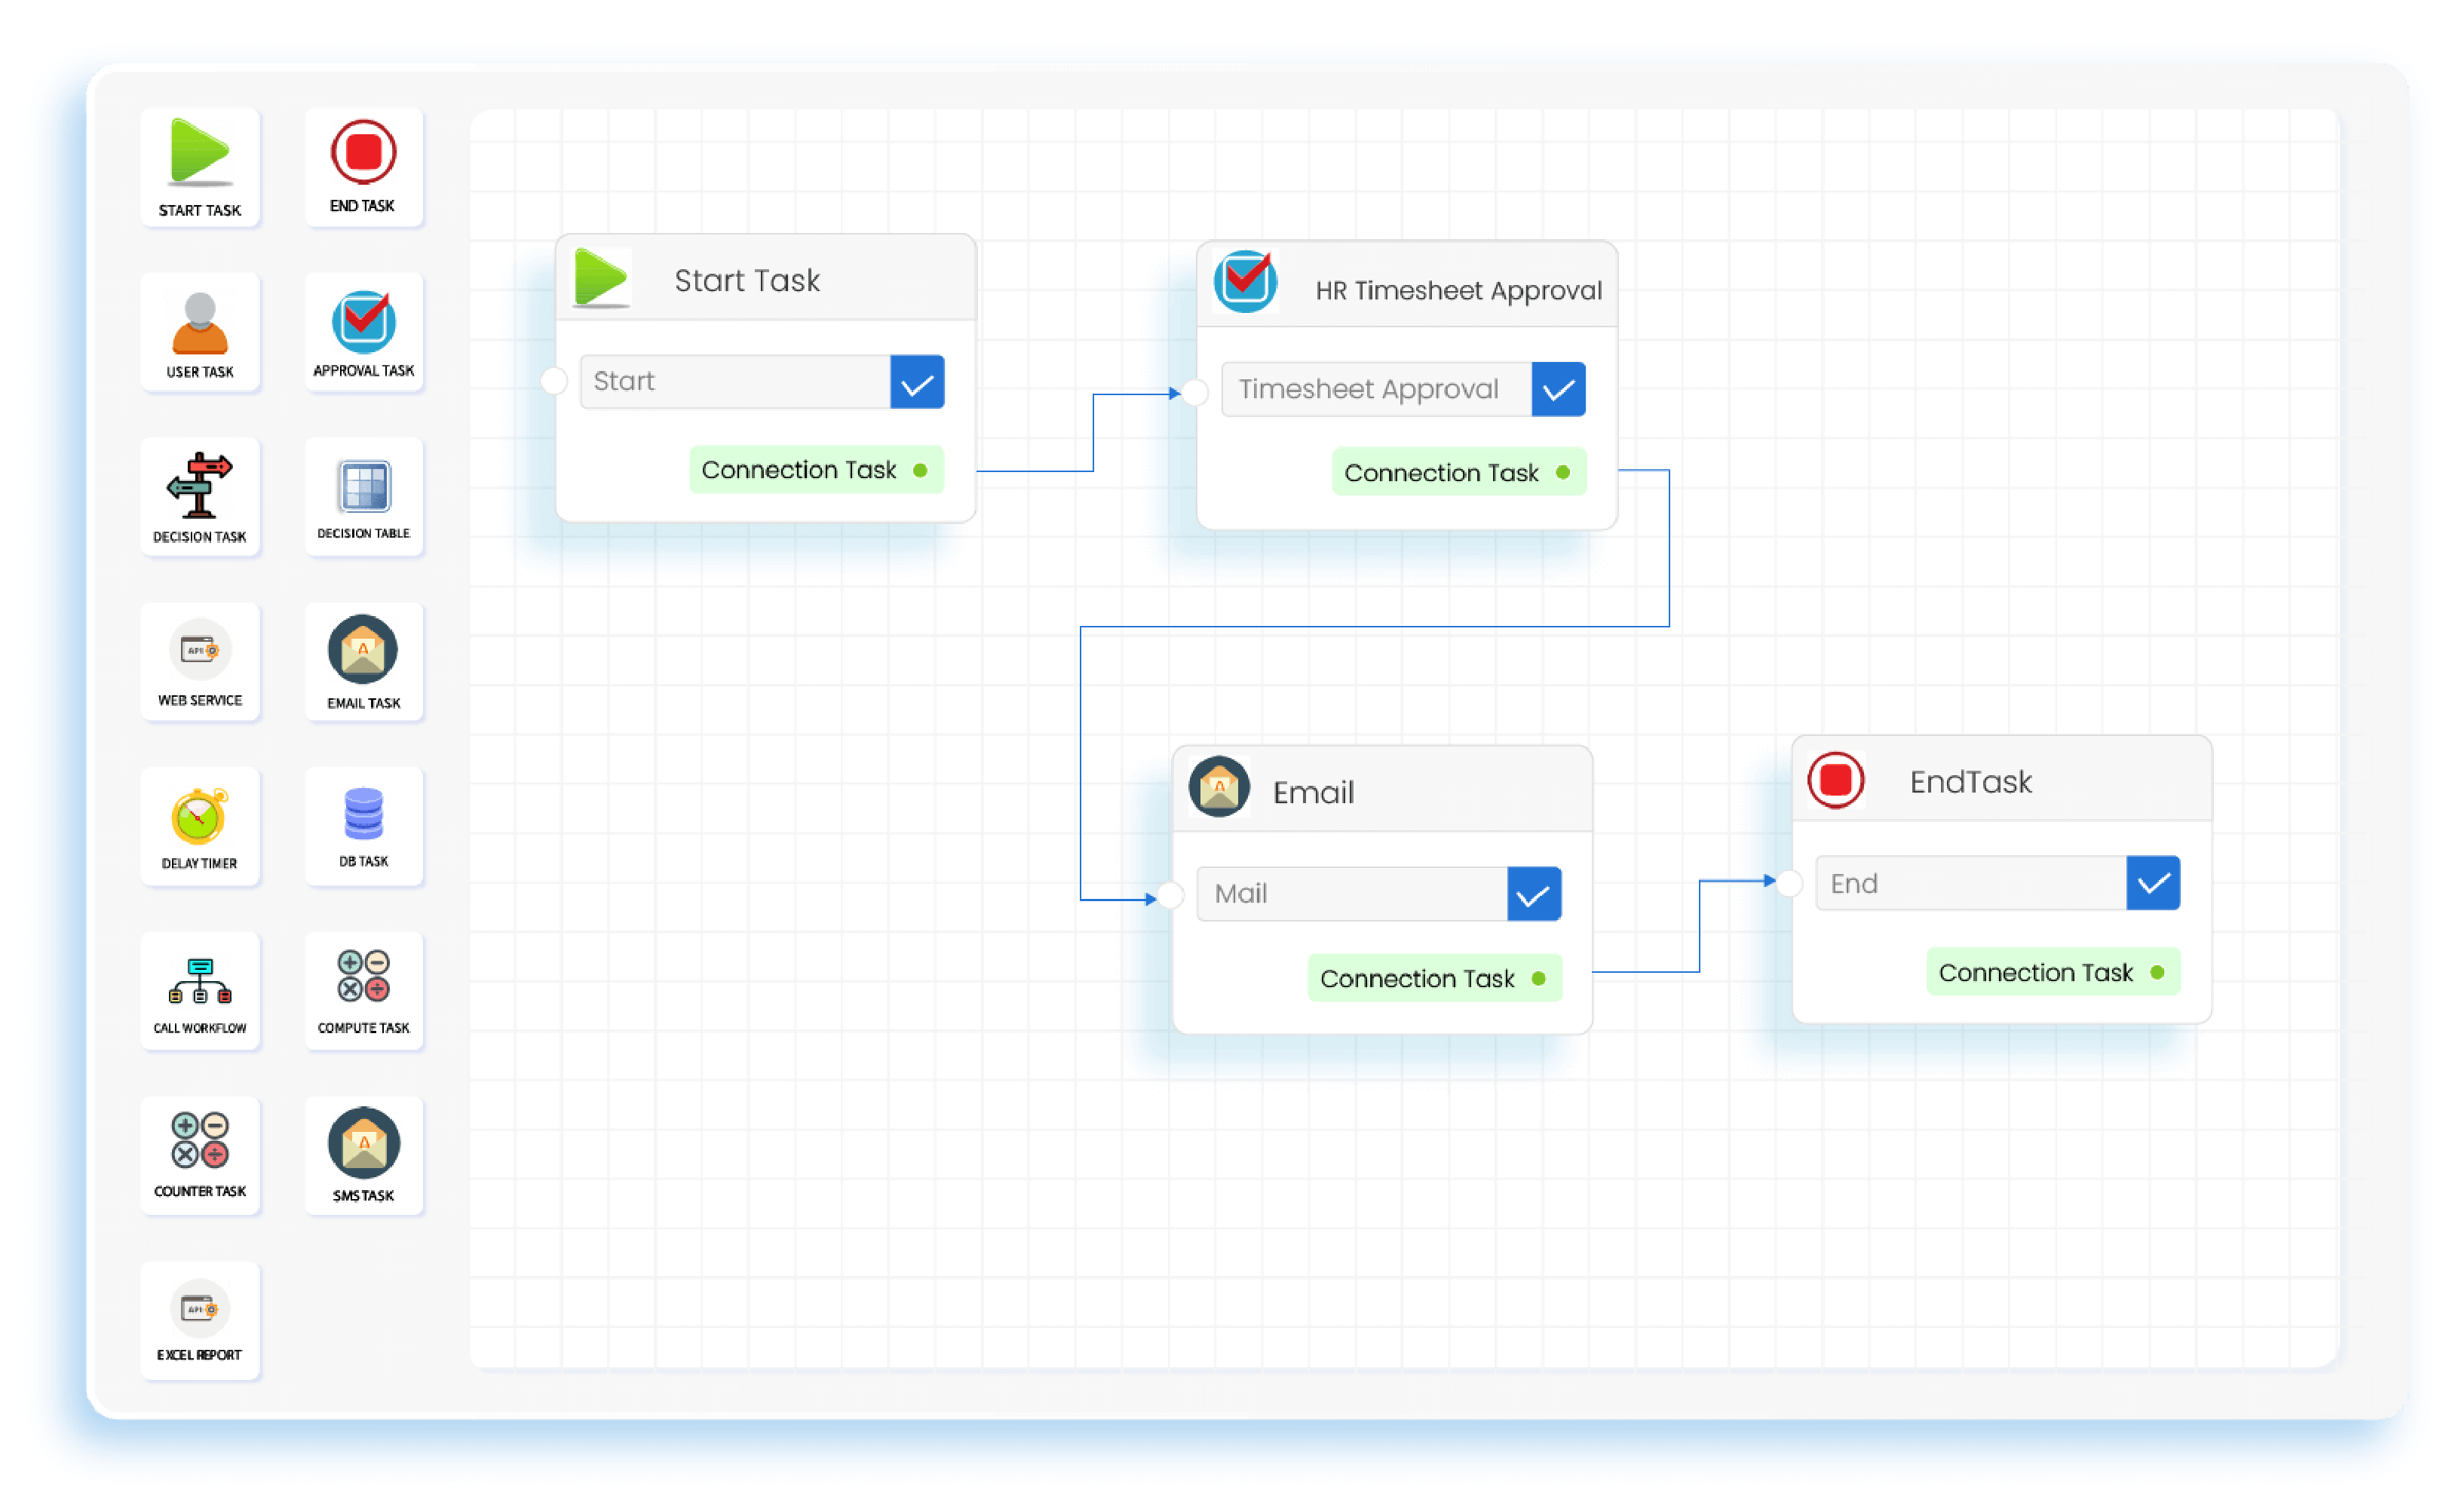The width and height of the screenshot is (2459, 1512).
Task: Toggle checkbox beside Timesheet Approval field
Action: [x=1558, y=390]
